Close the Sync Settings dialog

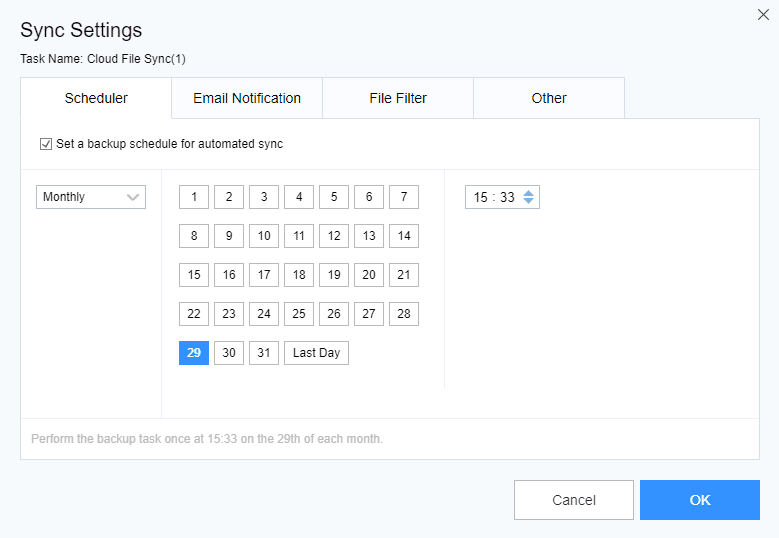click(x=763, y=14)
